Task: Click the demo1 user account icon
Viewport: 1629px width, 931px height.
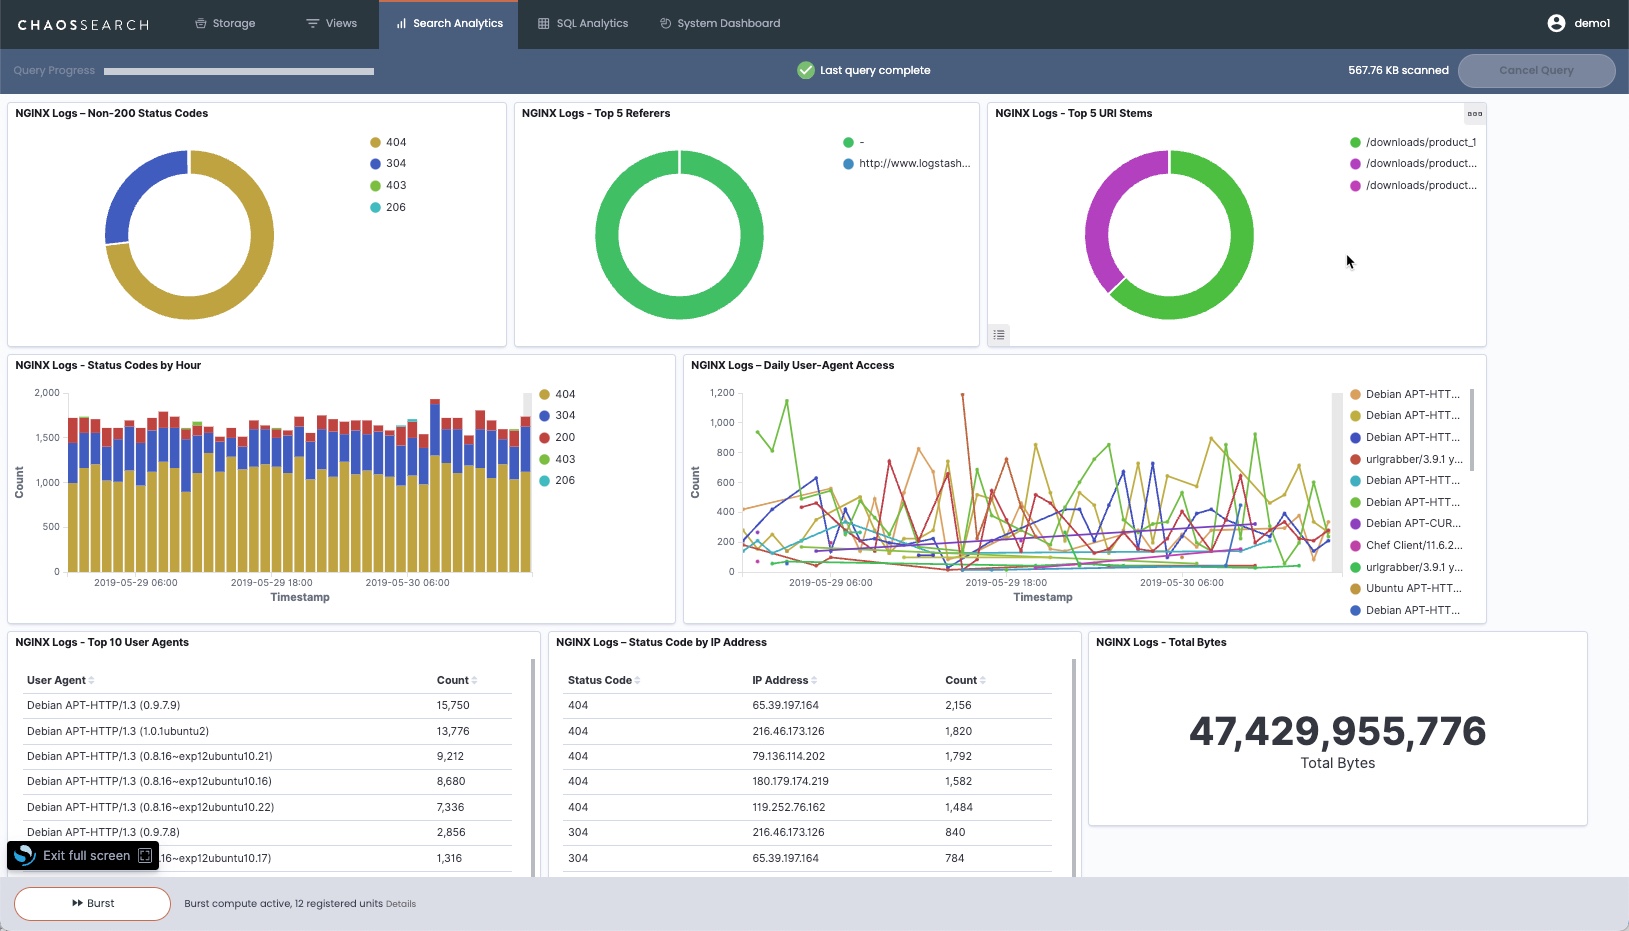Action: (x=1556, y=23)
